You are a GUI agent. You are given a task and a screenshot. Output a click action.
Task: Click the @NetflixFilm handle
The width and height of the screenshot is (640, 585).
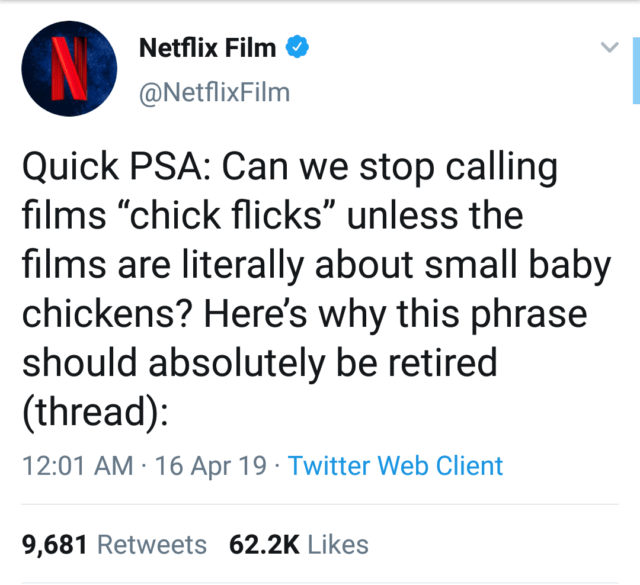pos(213,93)
